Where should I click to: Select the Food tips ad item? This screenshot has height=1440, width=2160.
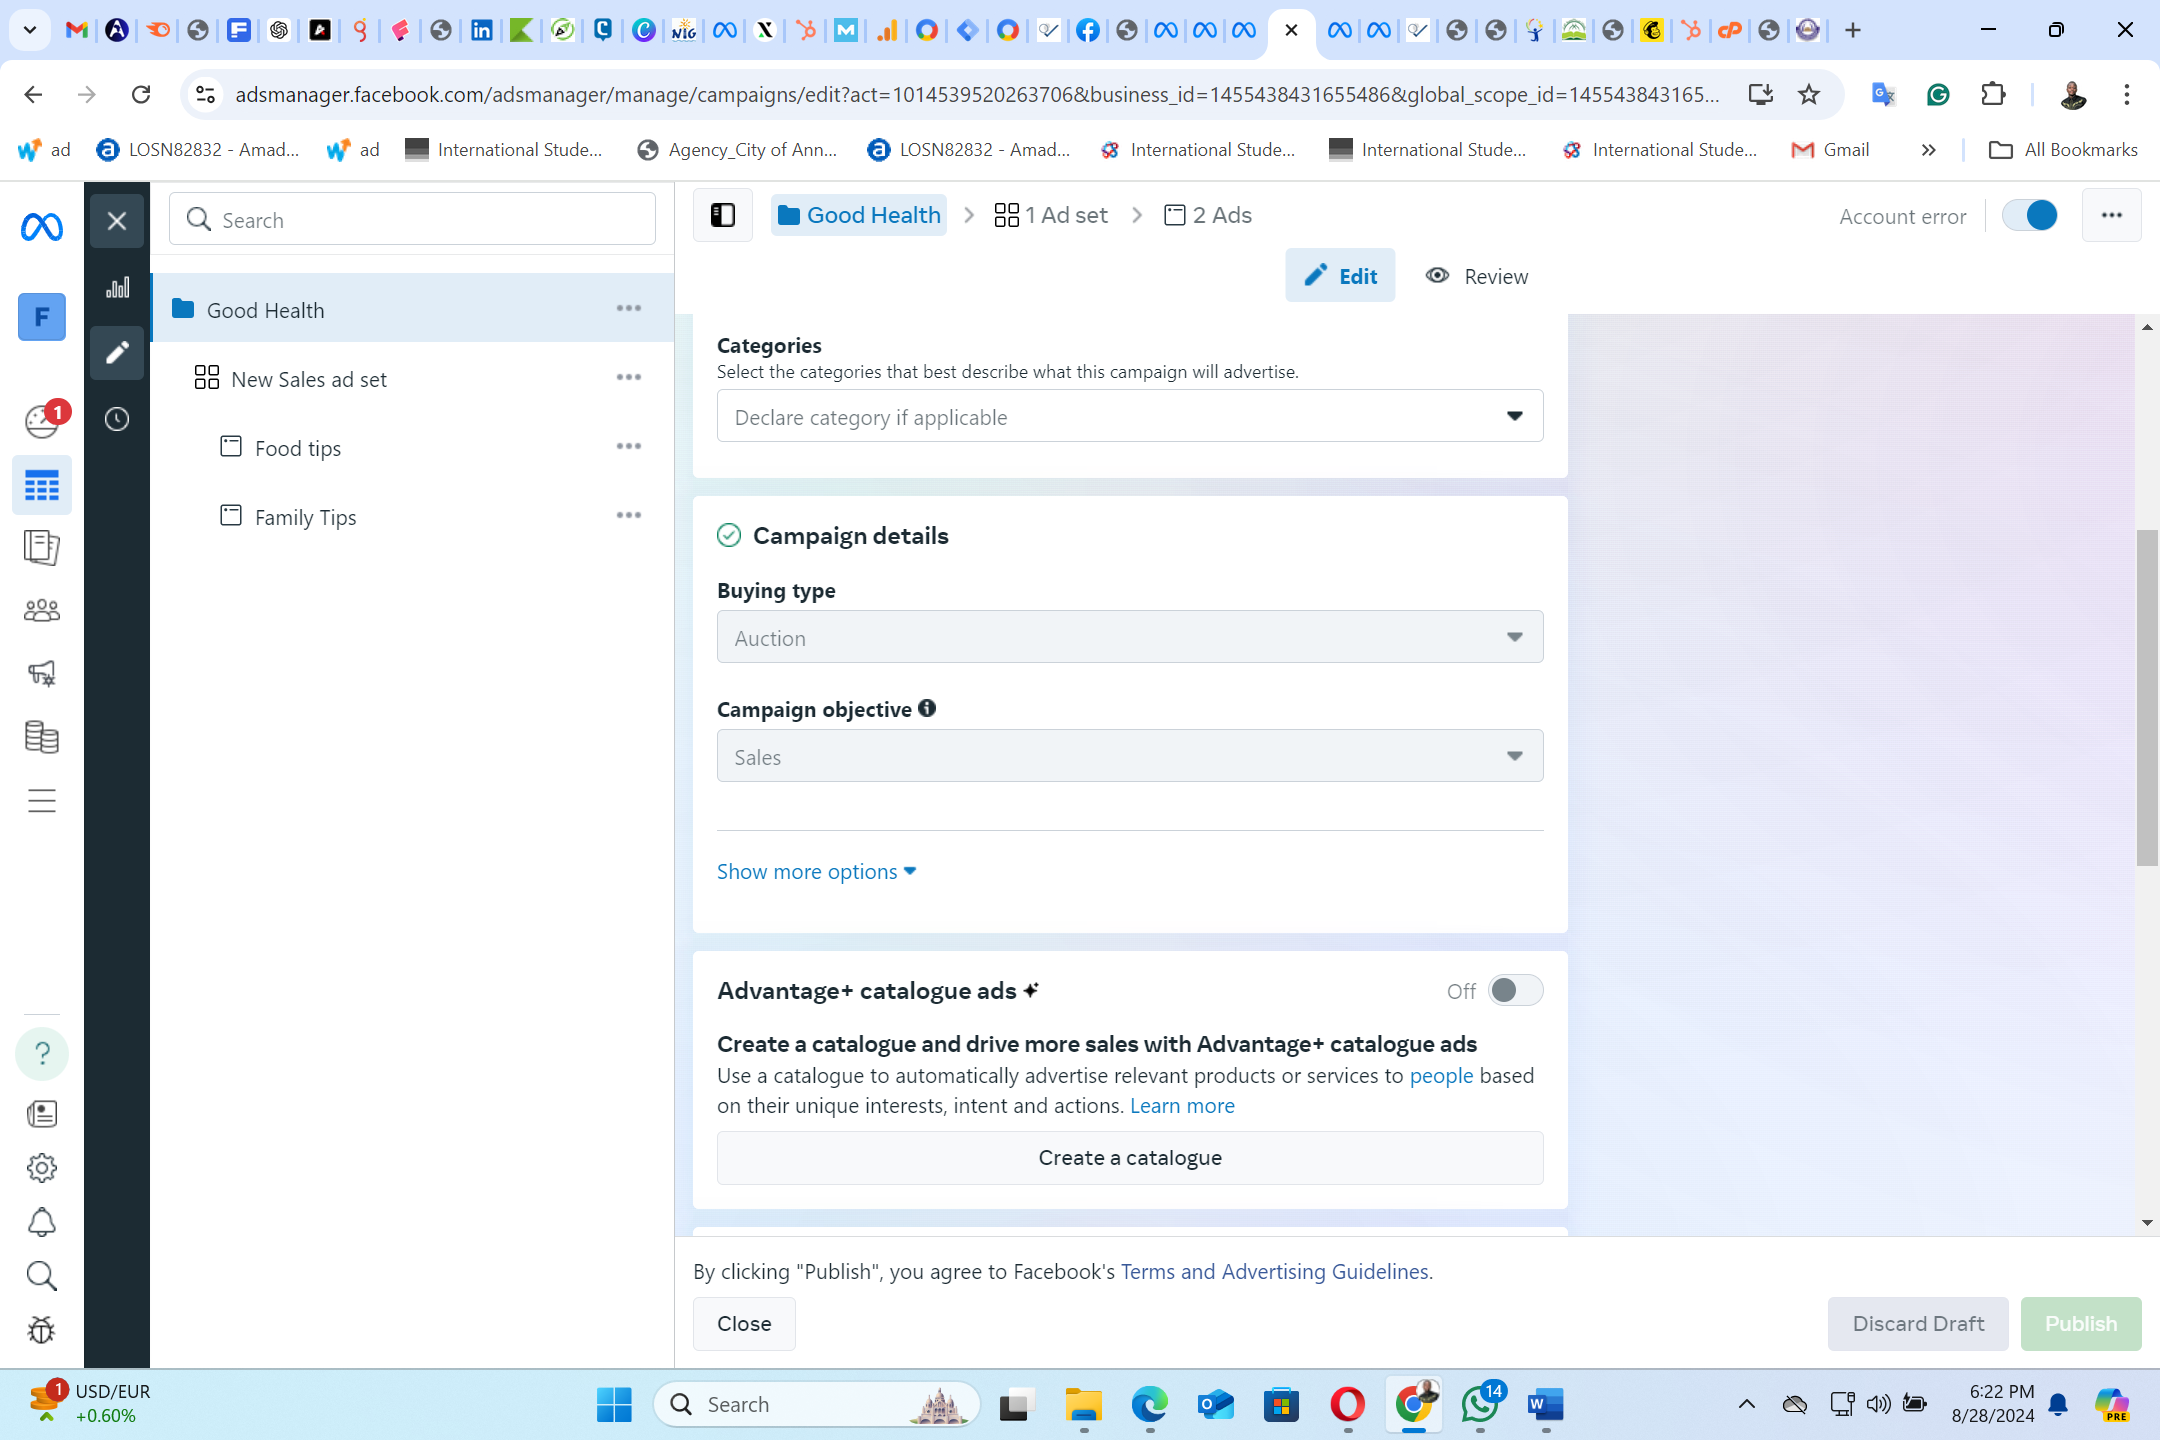coord(298,448)
